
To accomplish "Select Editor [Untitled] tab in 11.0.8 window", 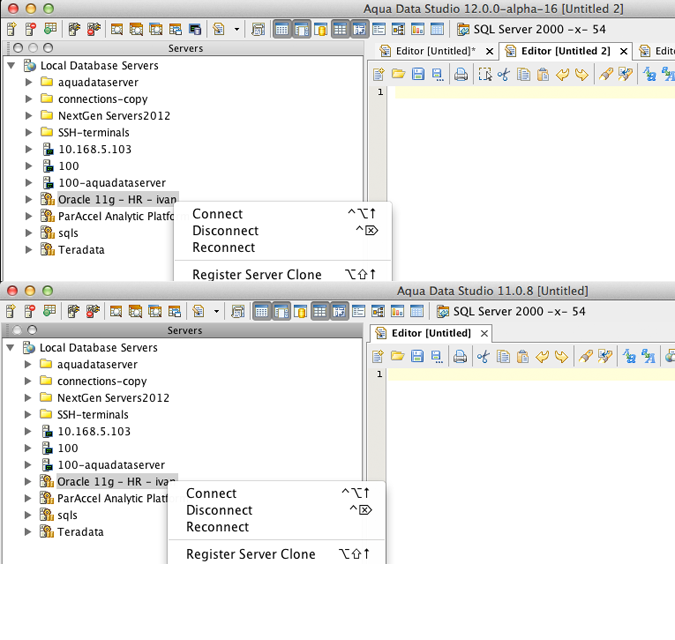I will tap(431, 333).
